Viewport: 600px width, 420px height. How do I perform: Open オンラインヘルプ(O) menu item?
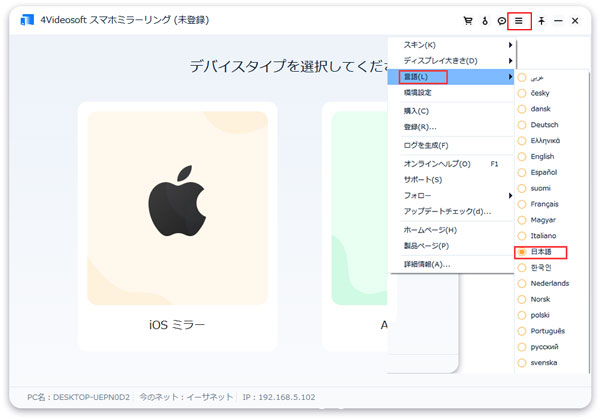point(451,164)
